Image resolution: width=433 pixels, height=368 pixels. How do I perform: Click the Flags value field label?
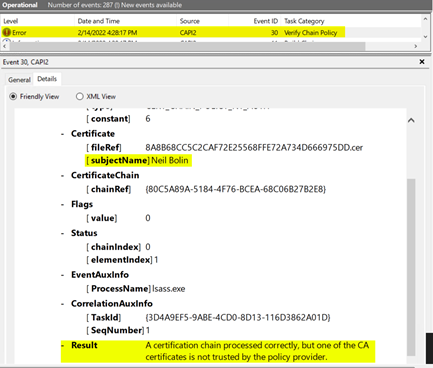tap(102, 218)
